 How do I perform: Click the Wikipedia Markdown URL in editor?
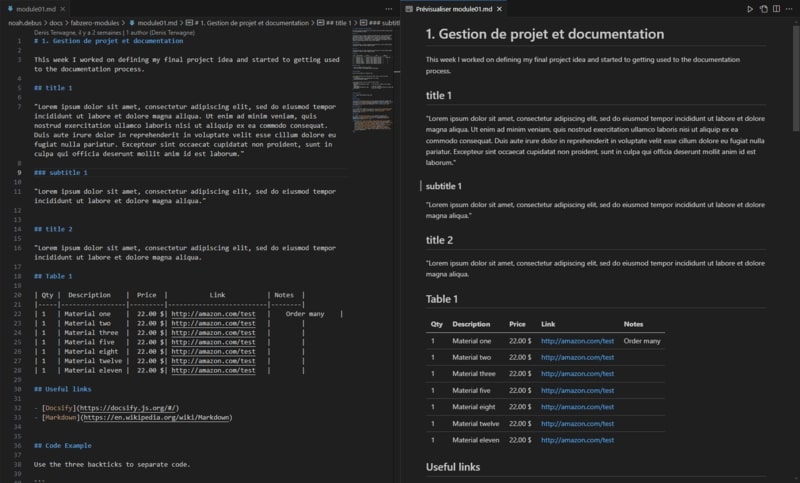(x=156, y=417)
